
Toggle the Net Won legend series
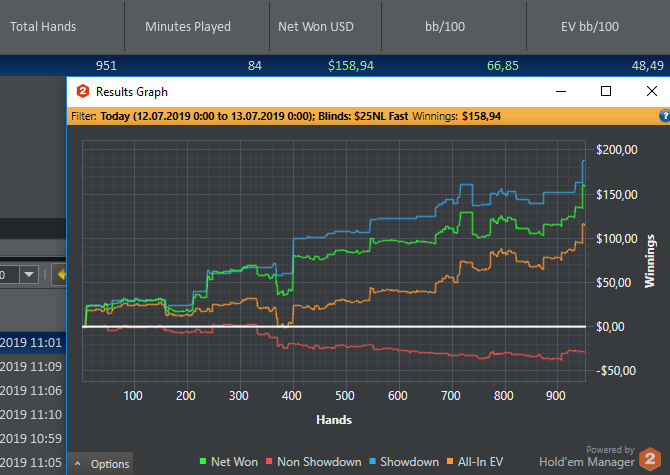[x=229, y=462]
